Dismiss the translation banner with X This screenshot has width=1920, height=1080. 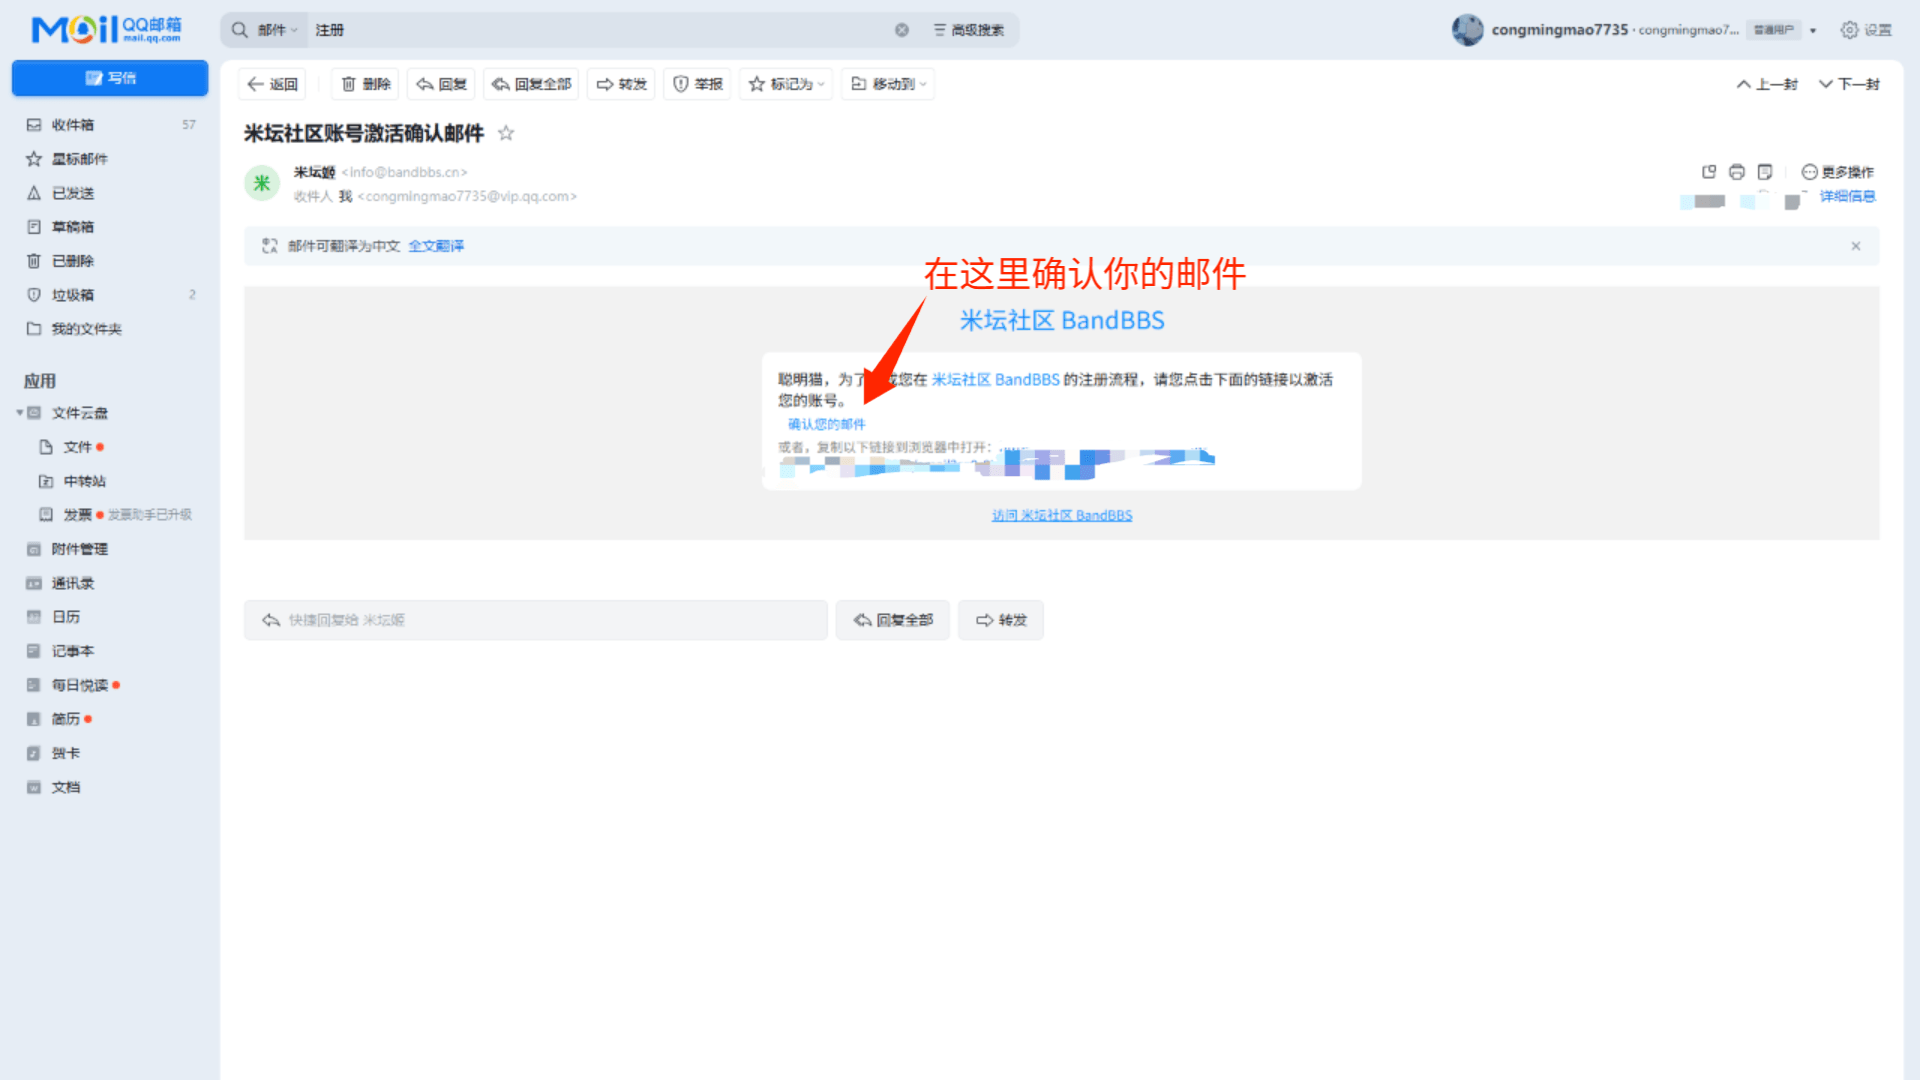tap(1855, 246)
